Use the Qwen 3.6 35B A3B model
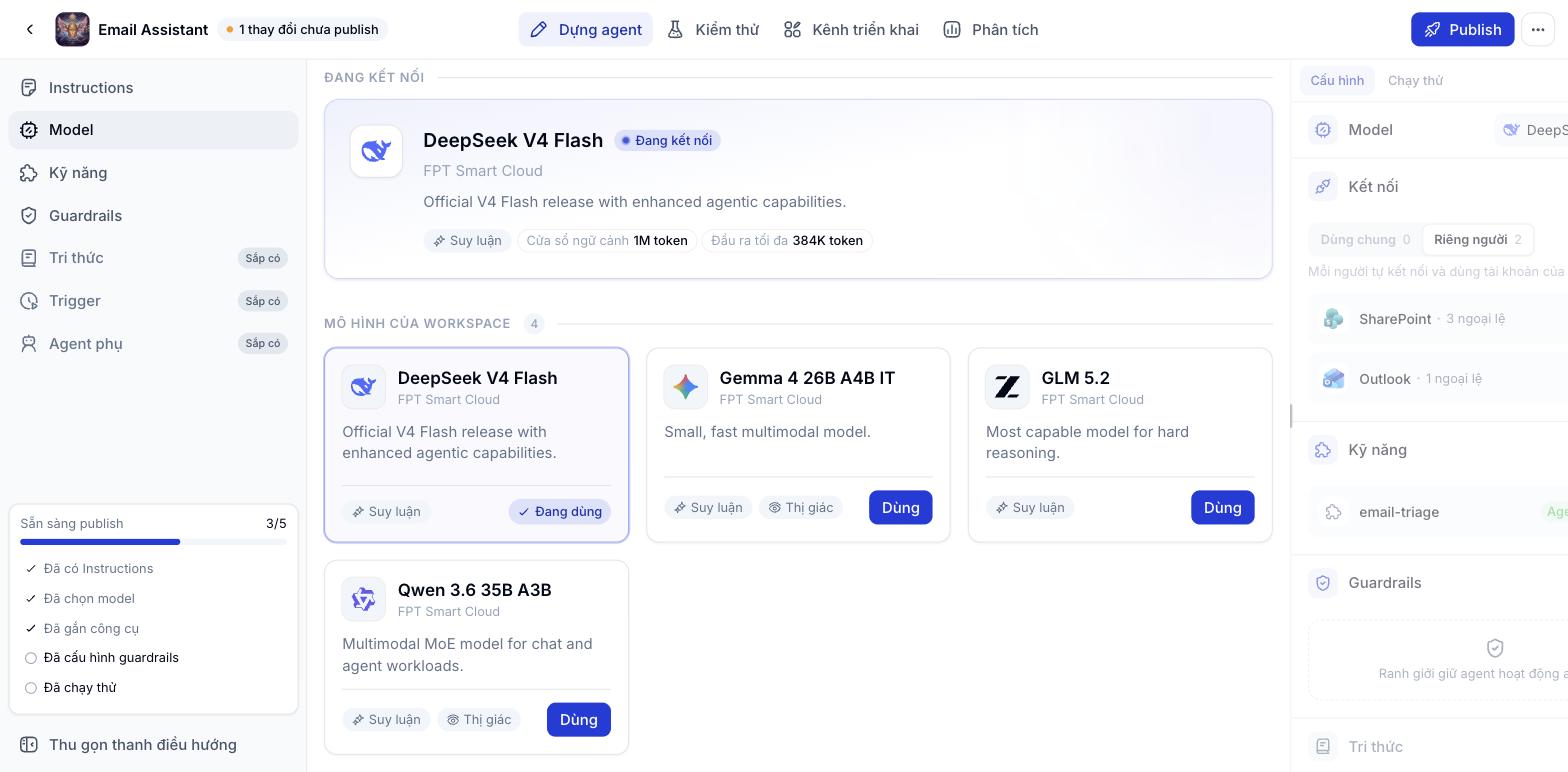The height and width of the screenshot is (772, 1568). point(578,720)
